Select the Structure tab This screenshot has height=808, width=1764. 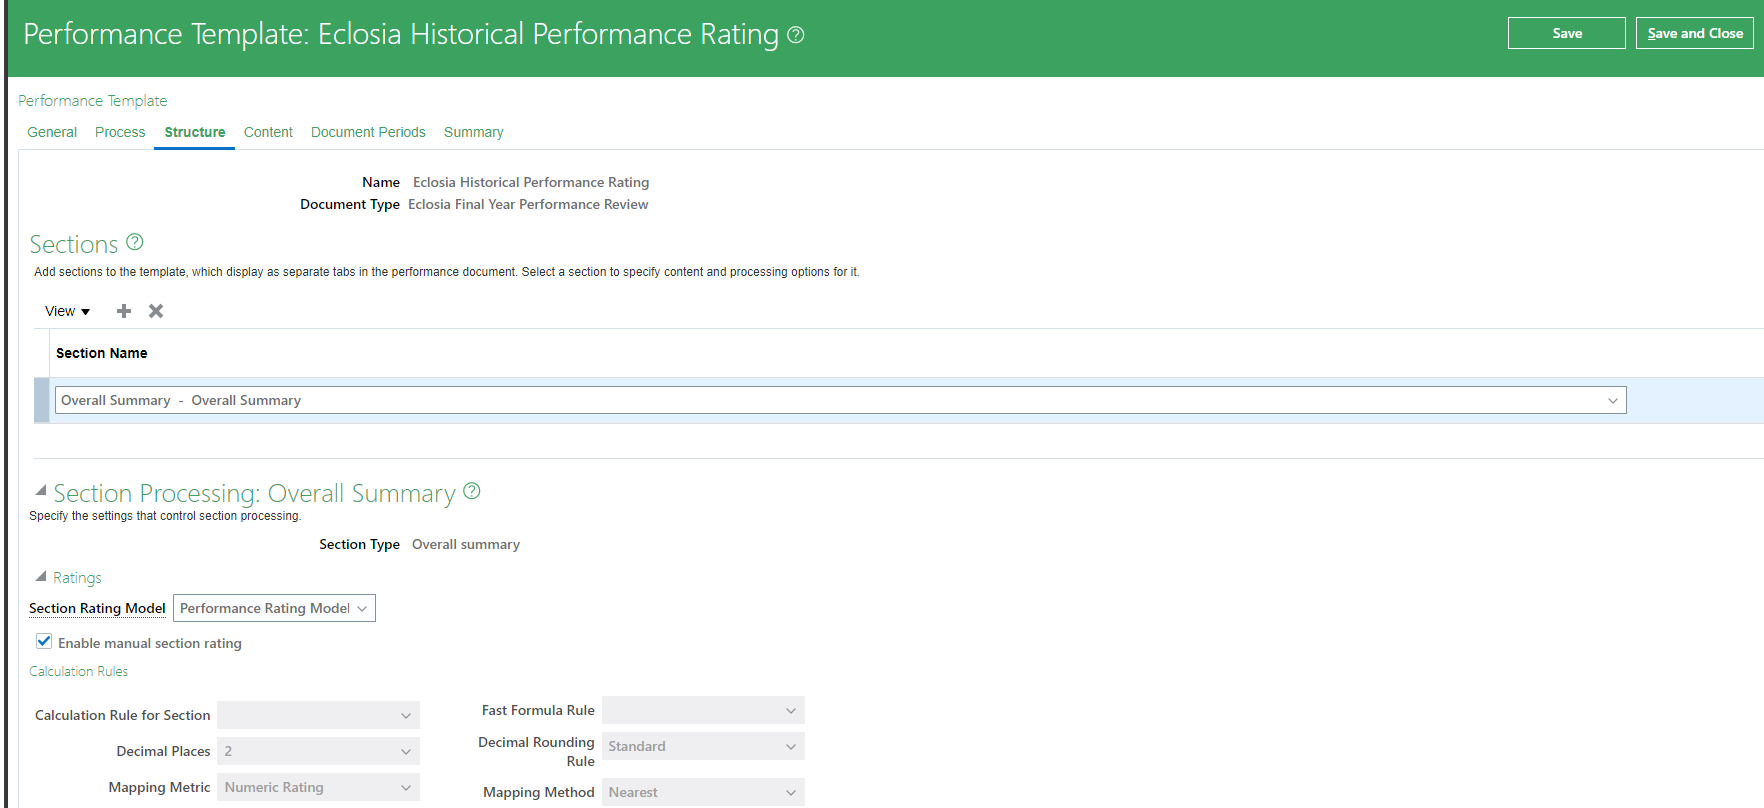click(x=195, y=132)
